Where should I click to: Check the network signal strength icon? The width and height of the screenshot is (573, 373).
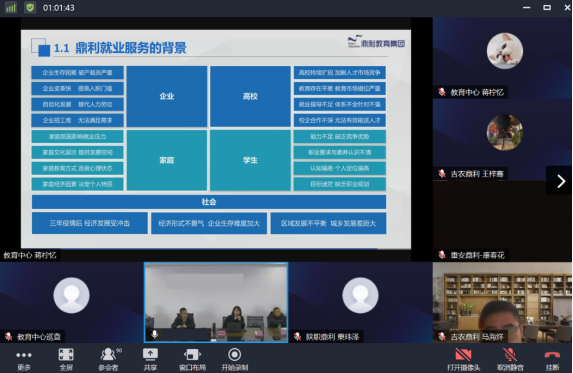pos(11,8)
